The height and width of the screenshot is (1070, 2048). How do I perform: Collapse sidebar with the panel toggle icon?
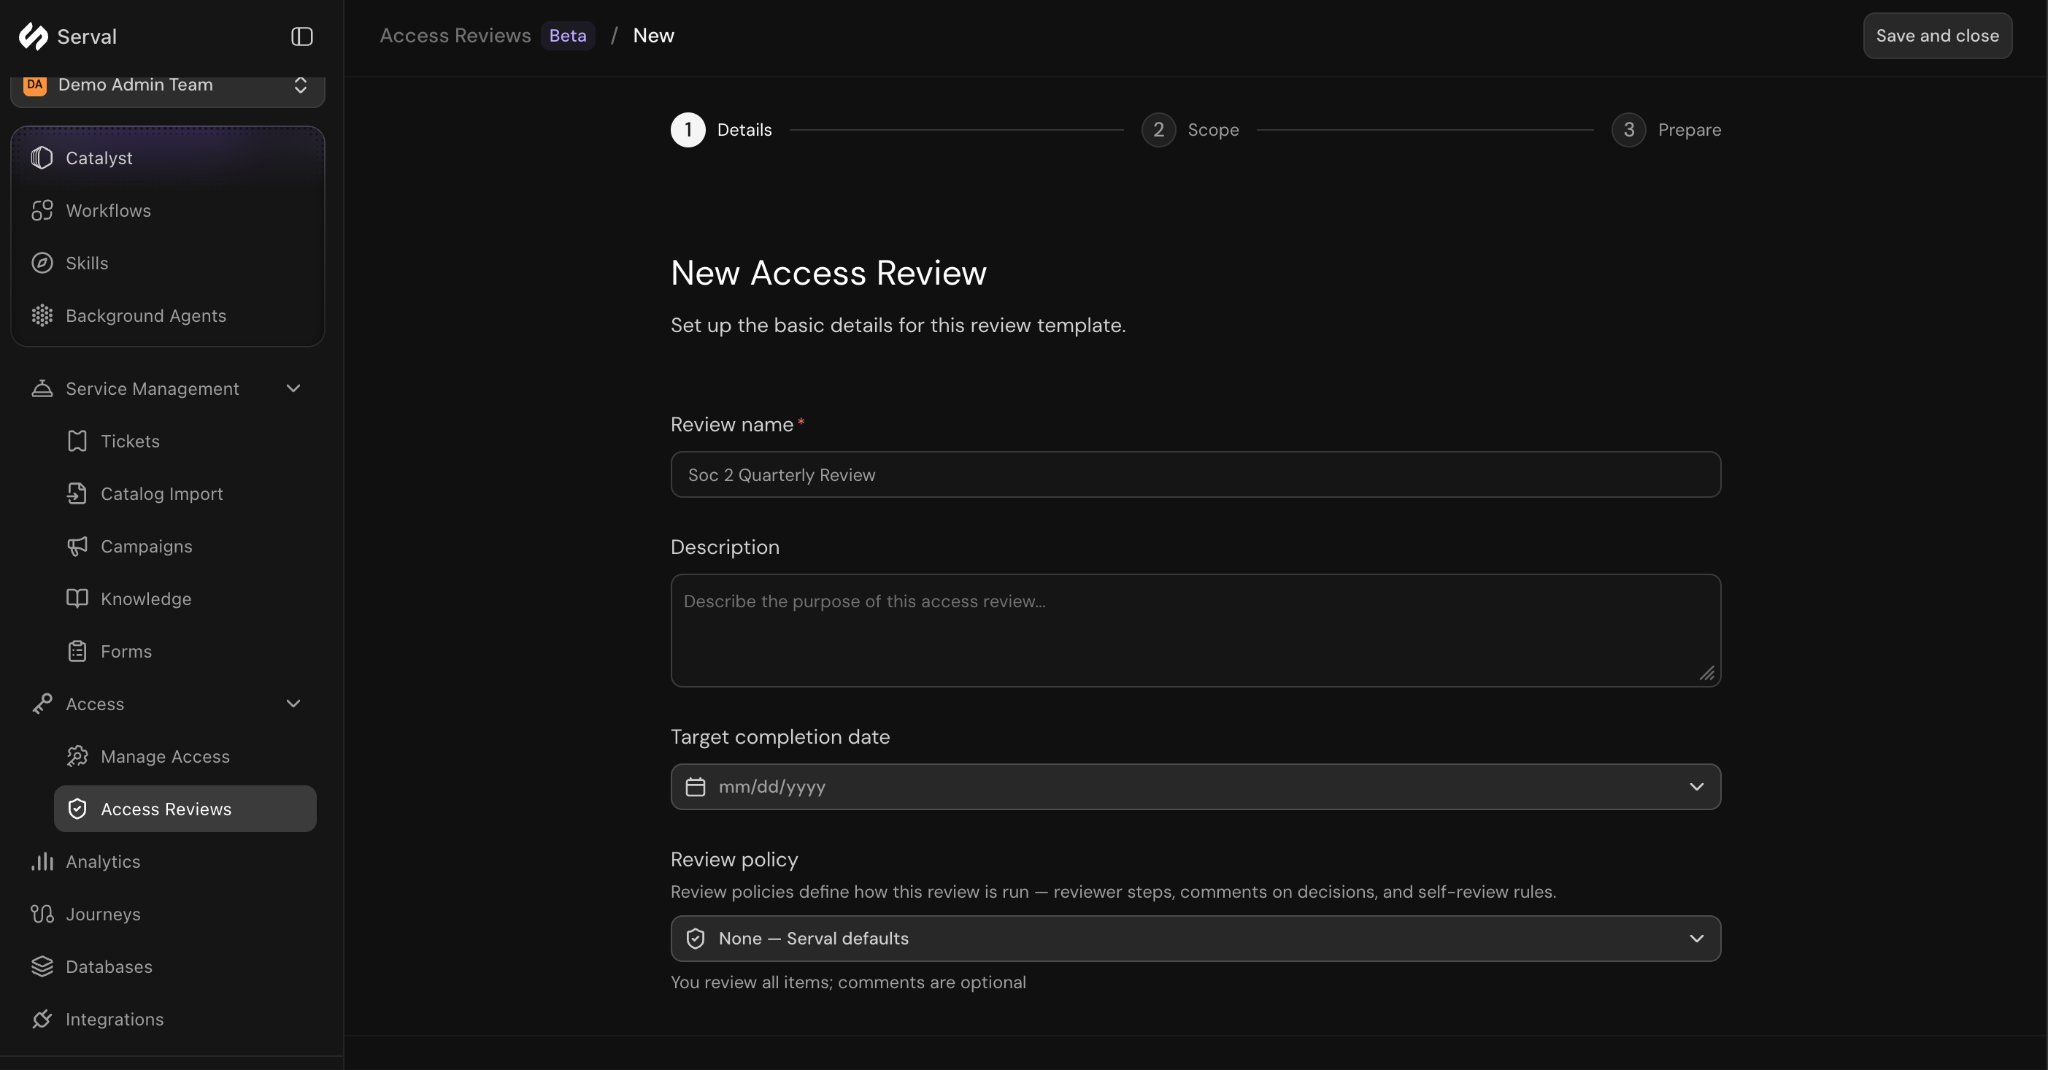pos(302,36)
